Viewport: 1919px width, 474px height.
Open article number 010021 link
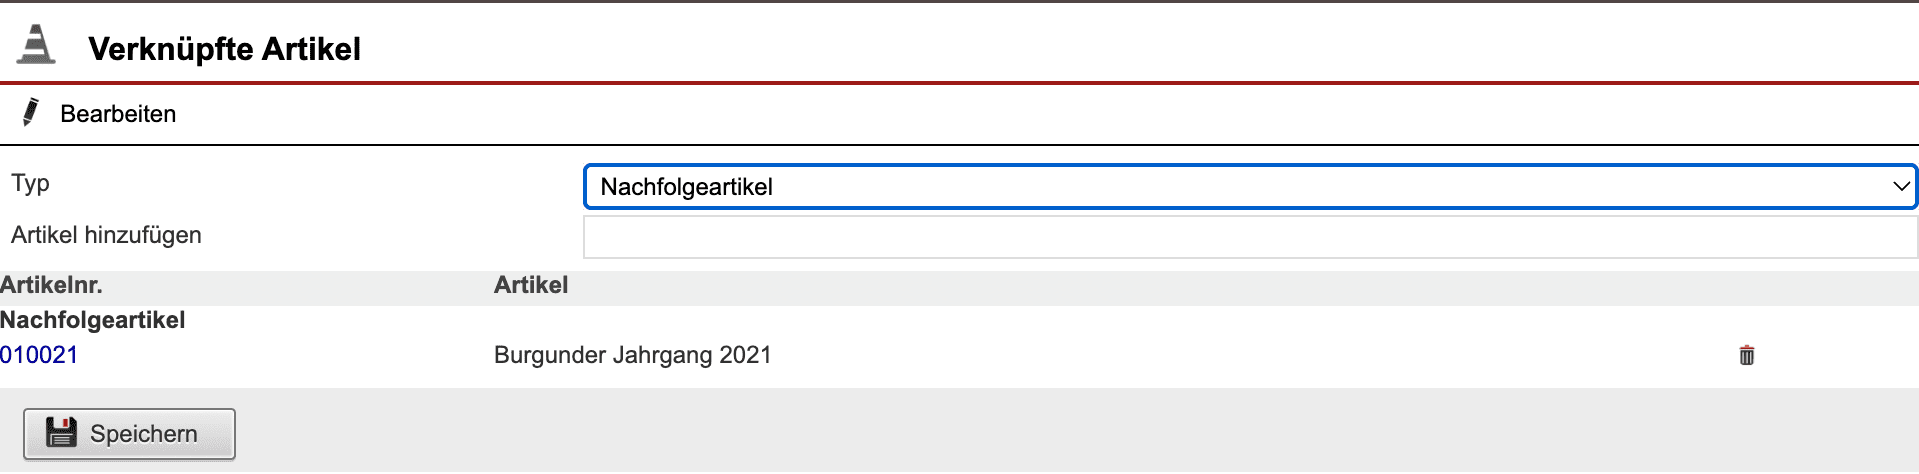click(x=39, y=355)
